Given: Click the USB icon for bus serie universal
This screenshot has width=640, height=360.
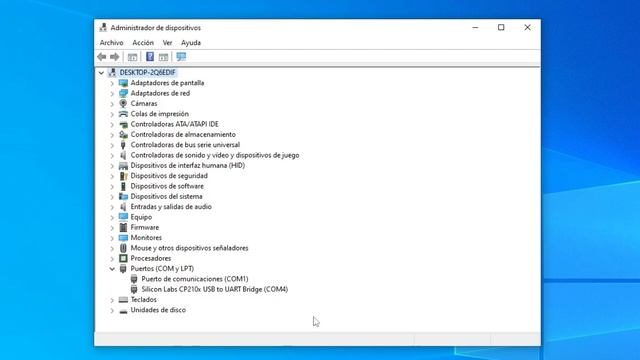Looking at the screenshot, I should [x=123, y=145].
